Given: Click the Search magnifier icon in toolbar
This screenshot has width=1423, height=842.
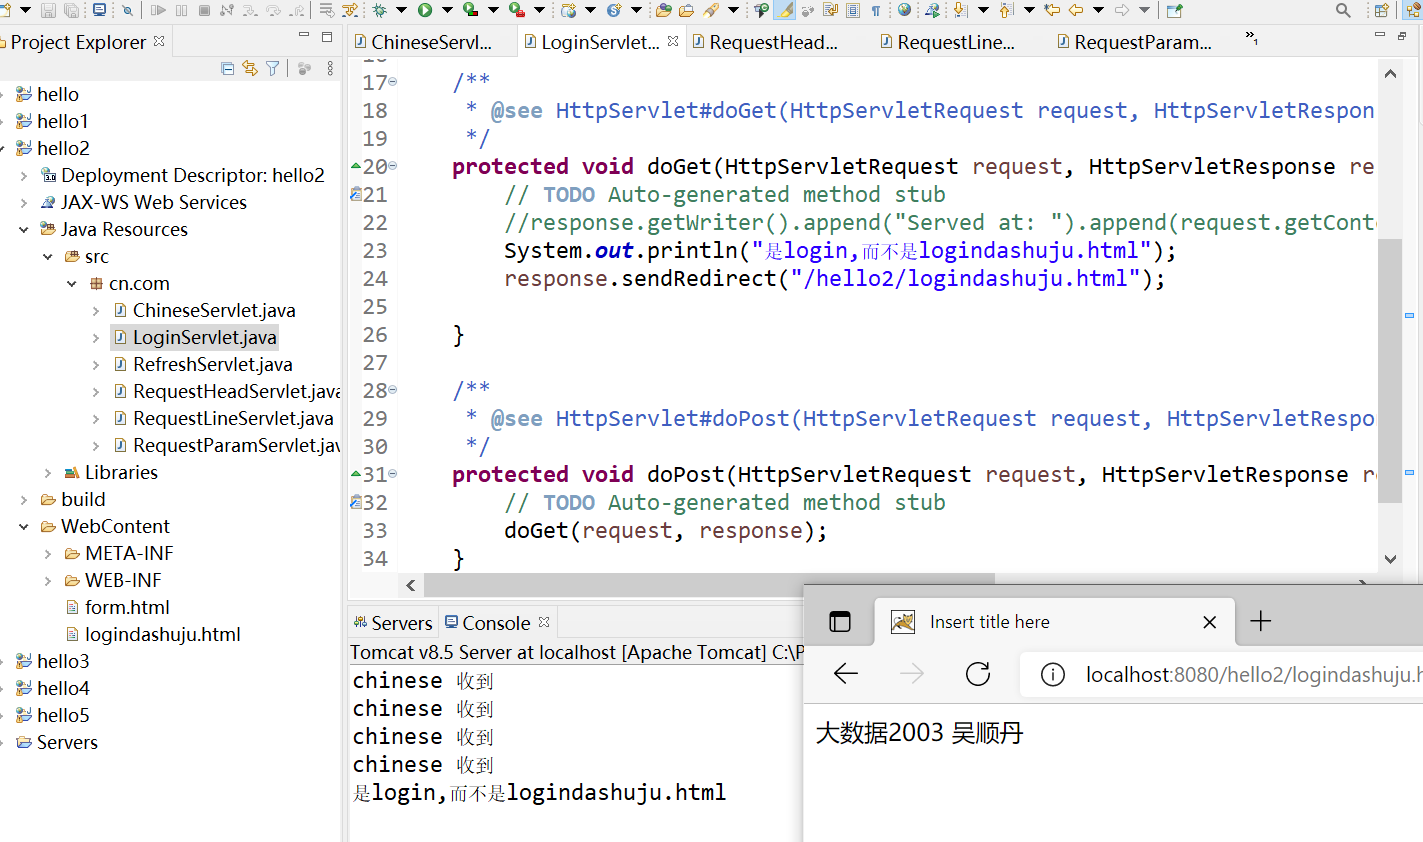Looking at the screenshot, I should (x=1343, y=10).
